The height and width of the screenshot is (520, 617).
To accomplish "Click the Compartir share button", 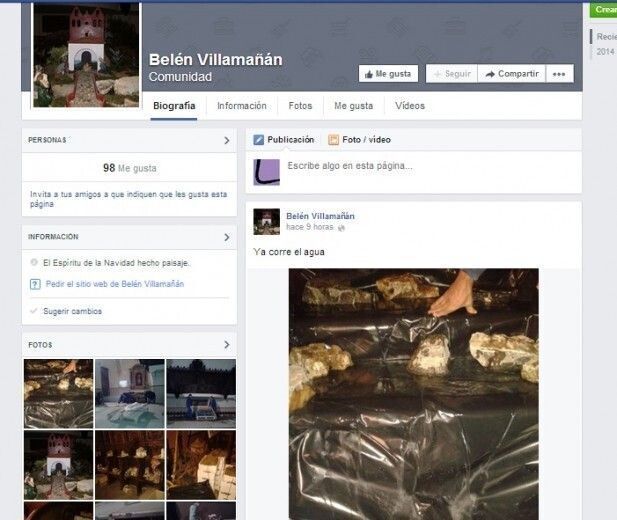I will (x=512, y=74).
